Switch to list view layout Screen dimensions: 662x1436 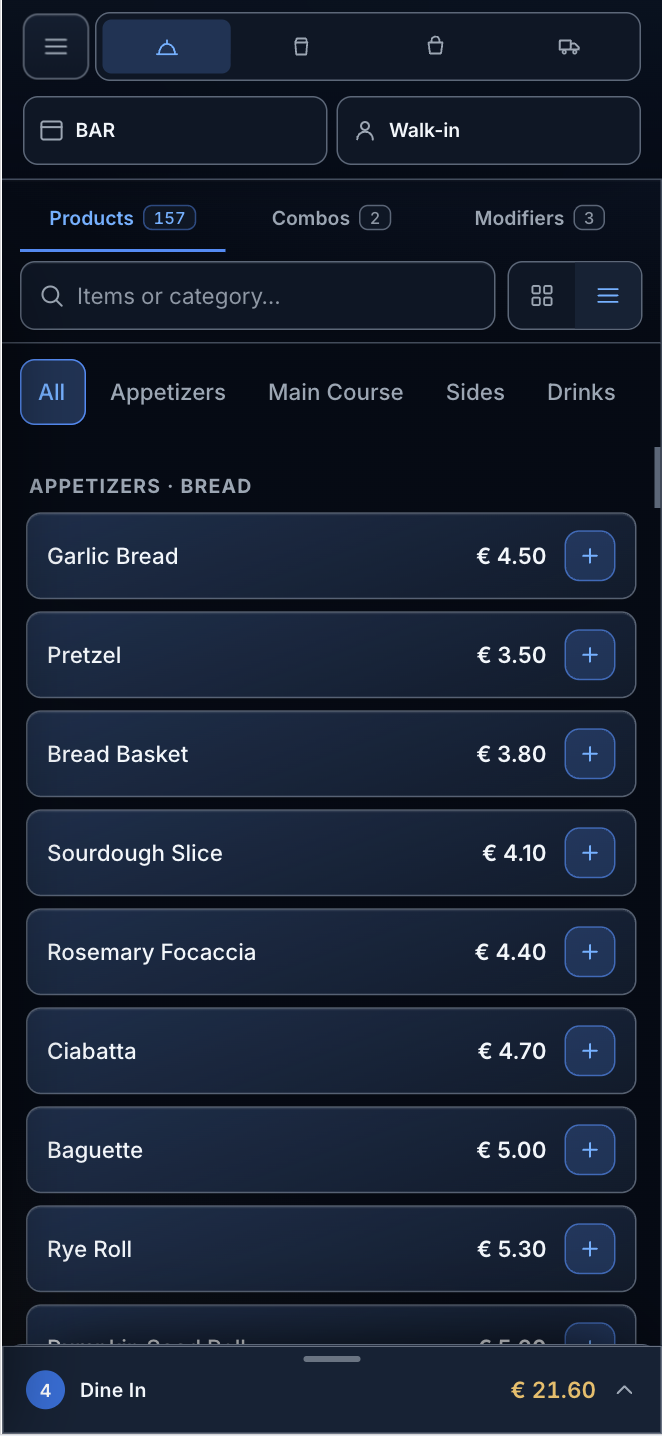coord(608,296)
